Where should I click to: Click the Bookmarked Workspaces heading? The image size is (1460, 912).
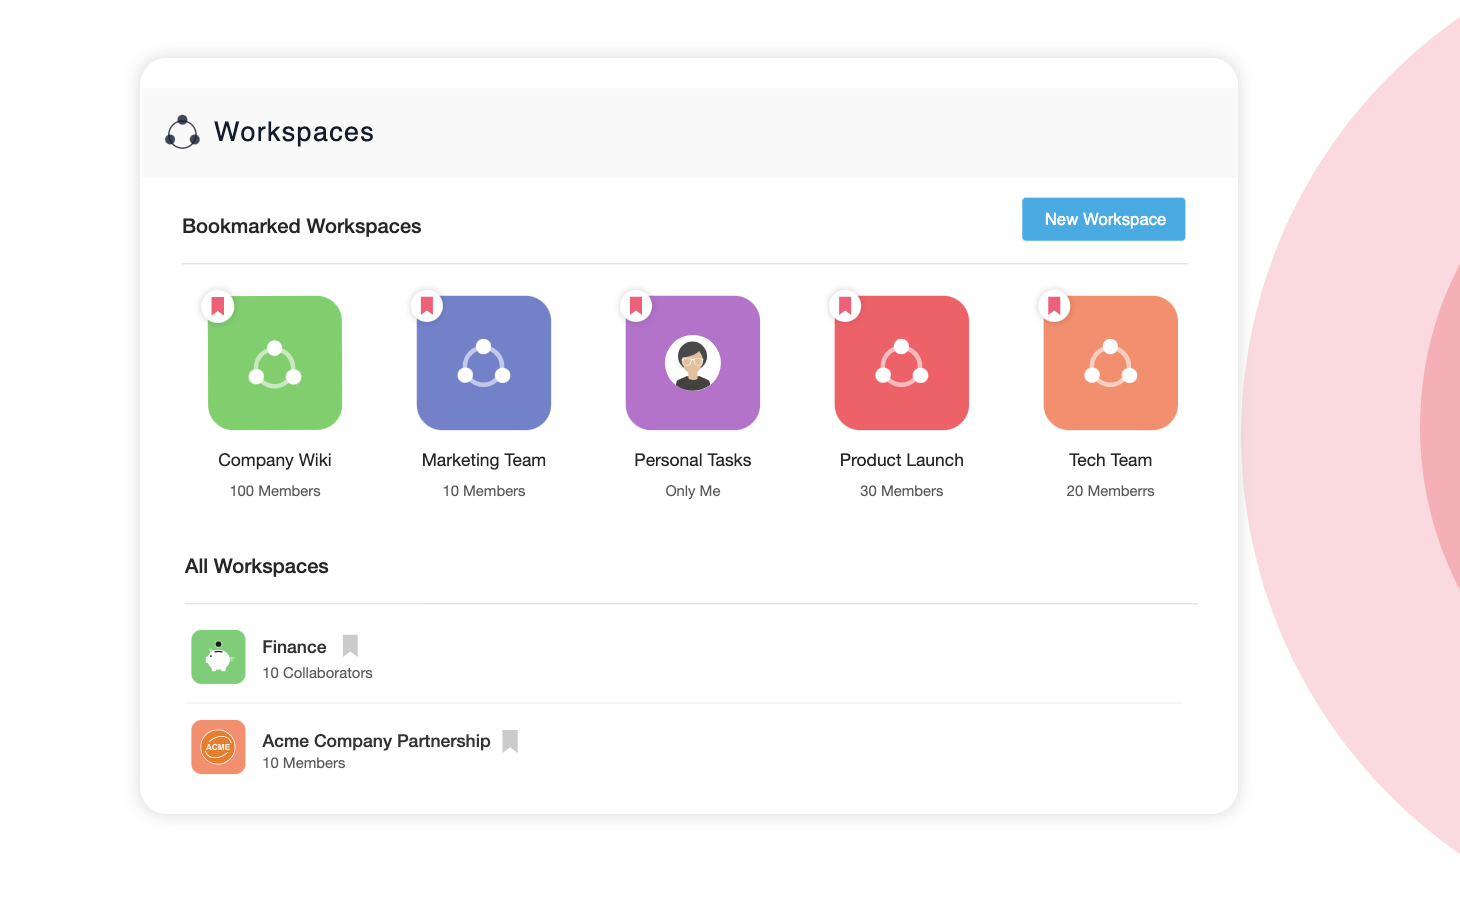click(302, 226)
